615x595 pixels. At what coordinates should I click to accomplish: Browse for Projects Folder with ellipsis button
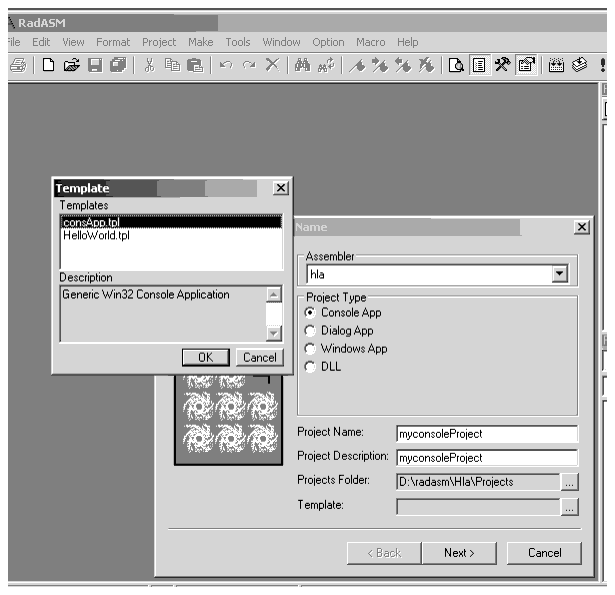coord(570,482)
